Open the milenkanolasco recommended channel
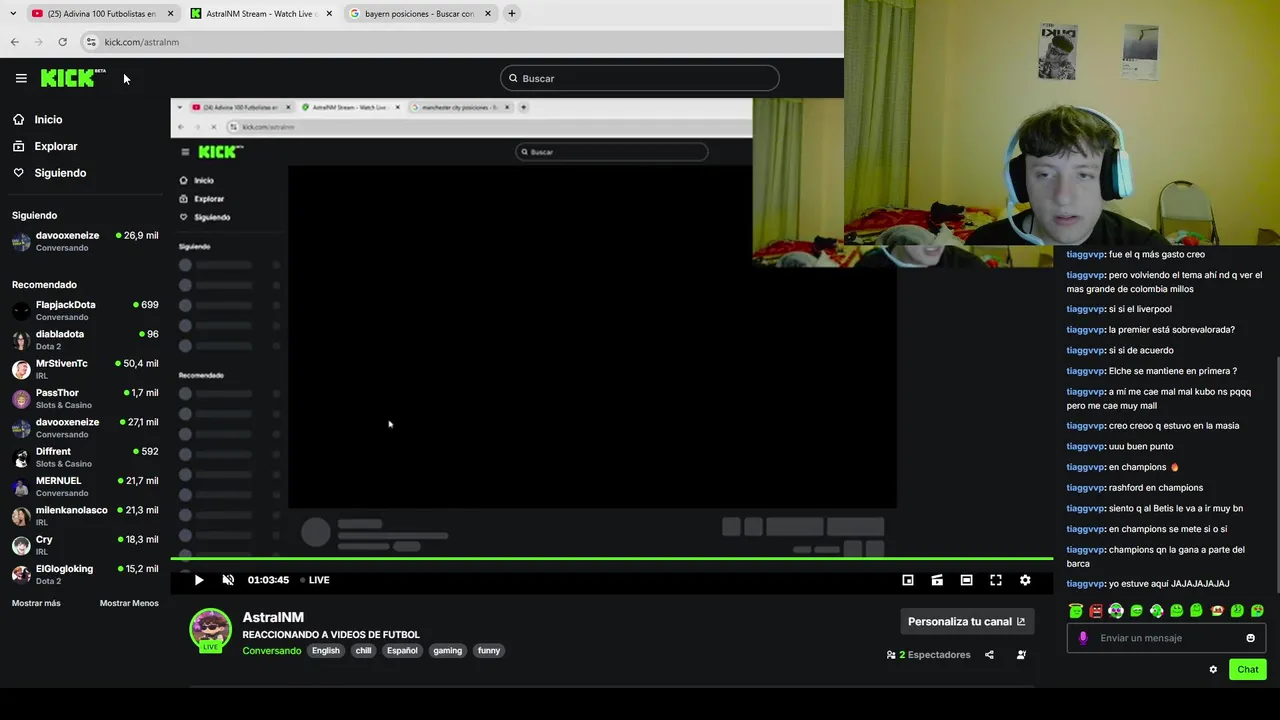The height and width of the screenshot is (720, 1280). 85,515
